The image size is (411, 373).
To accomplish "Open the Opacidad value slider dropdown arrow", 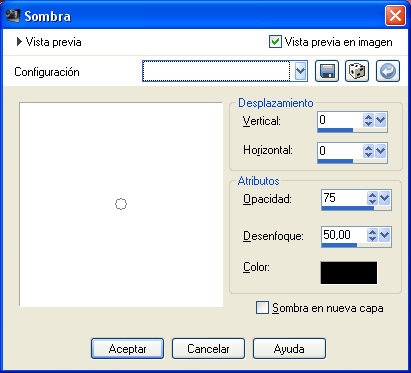I will click(x=385, y=198).
